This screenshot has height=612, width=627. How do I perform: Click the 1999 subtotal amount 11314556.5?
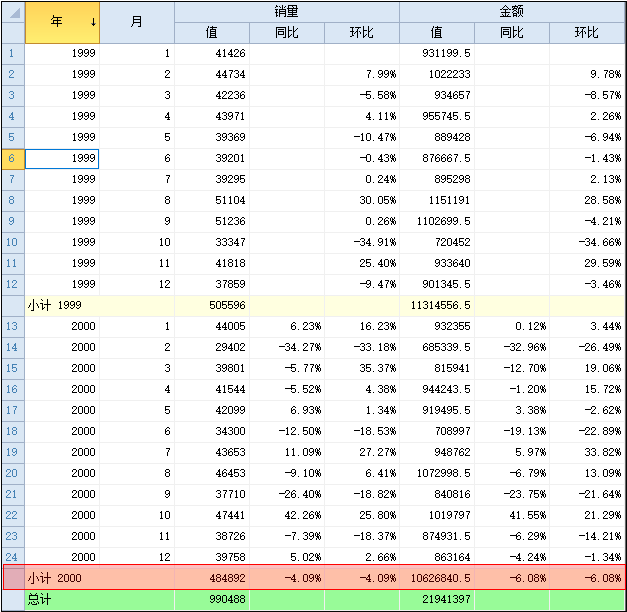436,305
